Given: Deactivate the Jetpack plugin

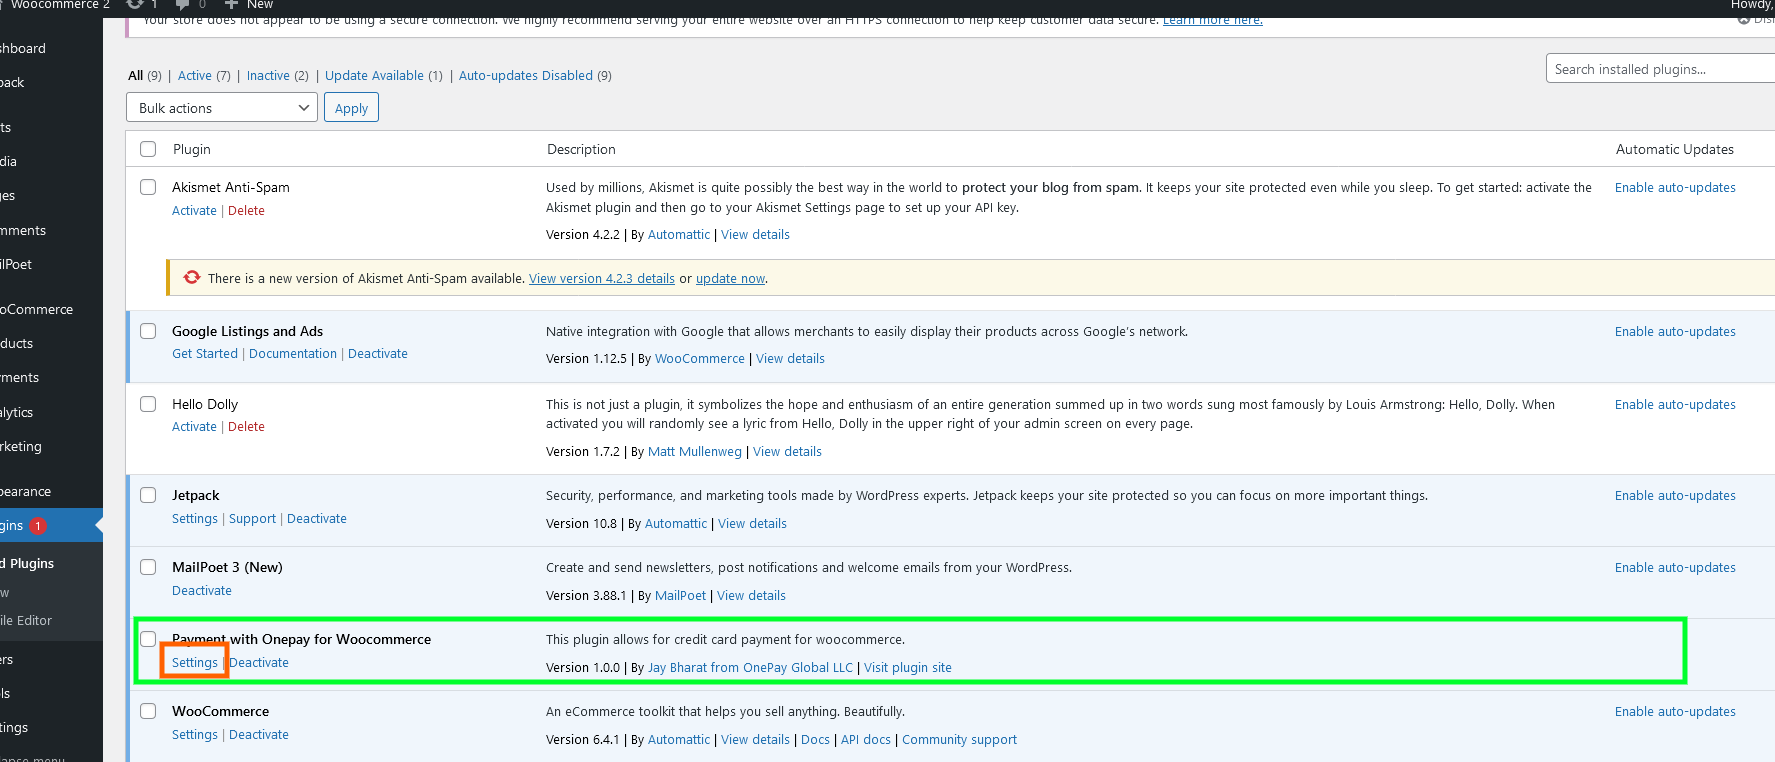Looking at the screenshot, I should tap(317, 519).
